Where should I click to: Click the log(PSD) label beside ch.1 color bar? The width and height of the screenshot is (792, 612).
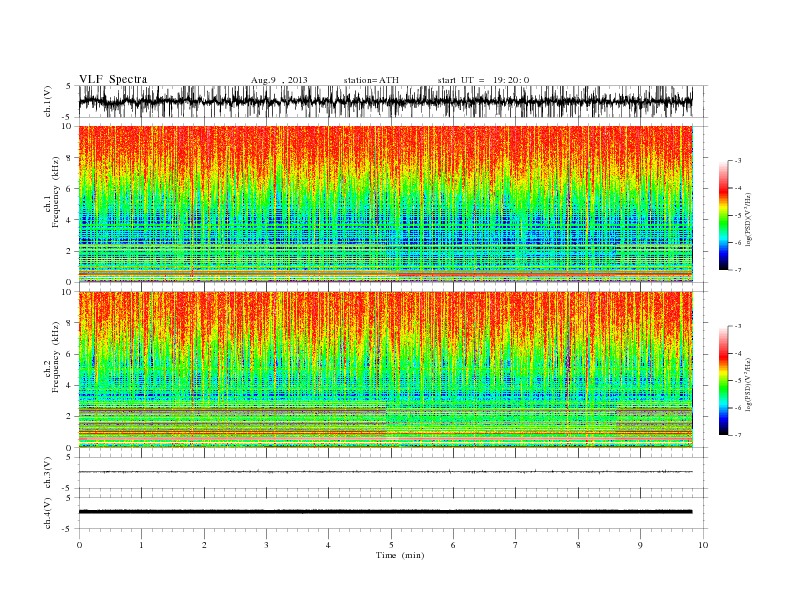click(749, 219)
